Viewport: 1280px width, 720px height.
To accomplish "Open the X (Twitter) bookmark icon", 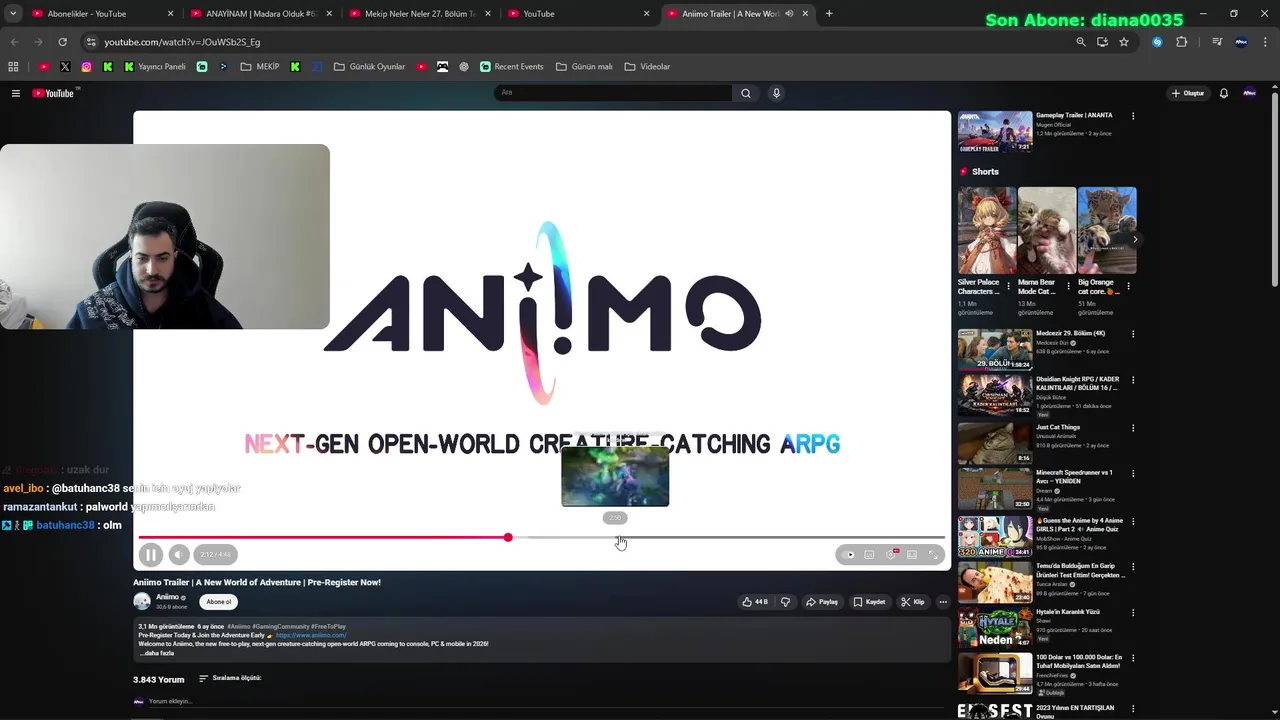I will pyautogui.click(x=65, y=67).
